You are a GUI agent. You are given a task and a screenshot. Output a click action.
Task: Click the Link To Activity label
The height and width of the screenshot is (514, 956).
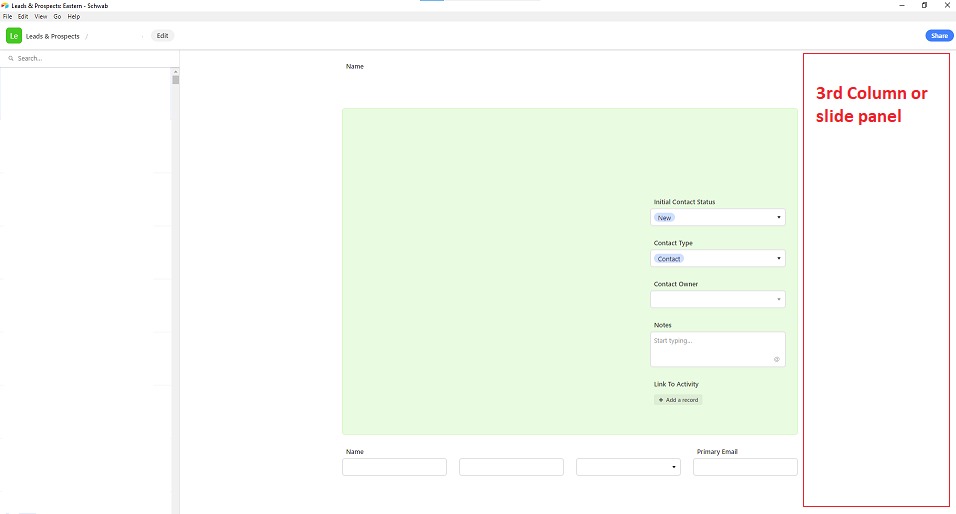coord(676,384)
